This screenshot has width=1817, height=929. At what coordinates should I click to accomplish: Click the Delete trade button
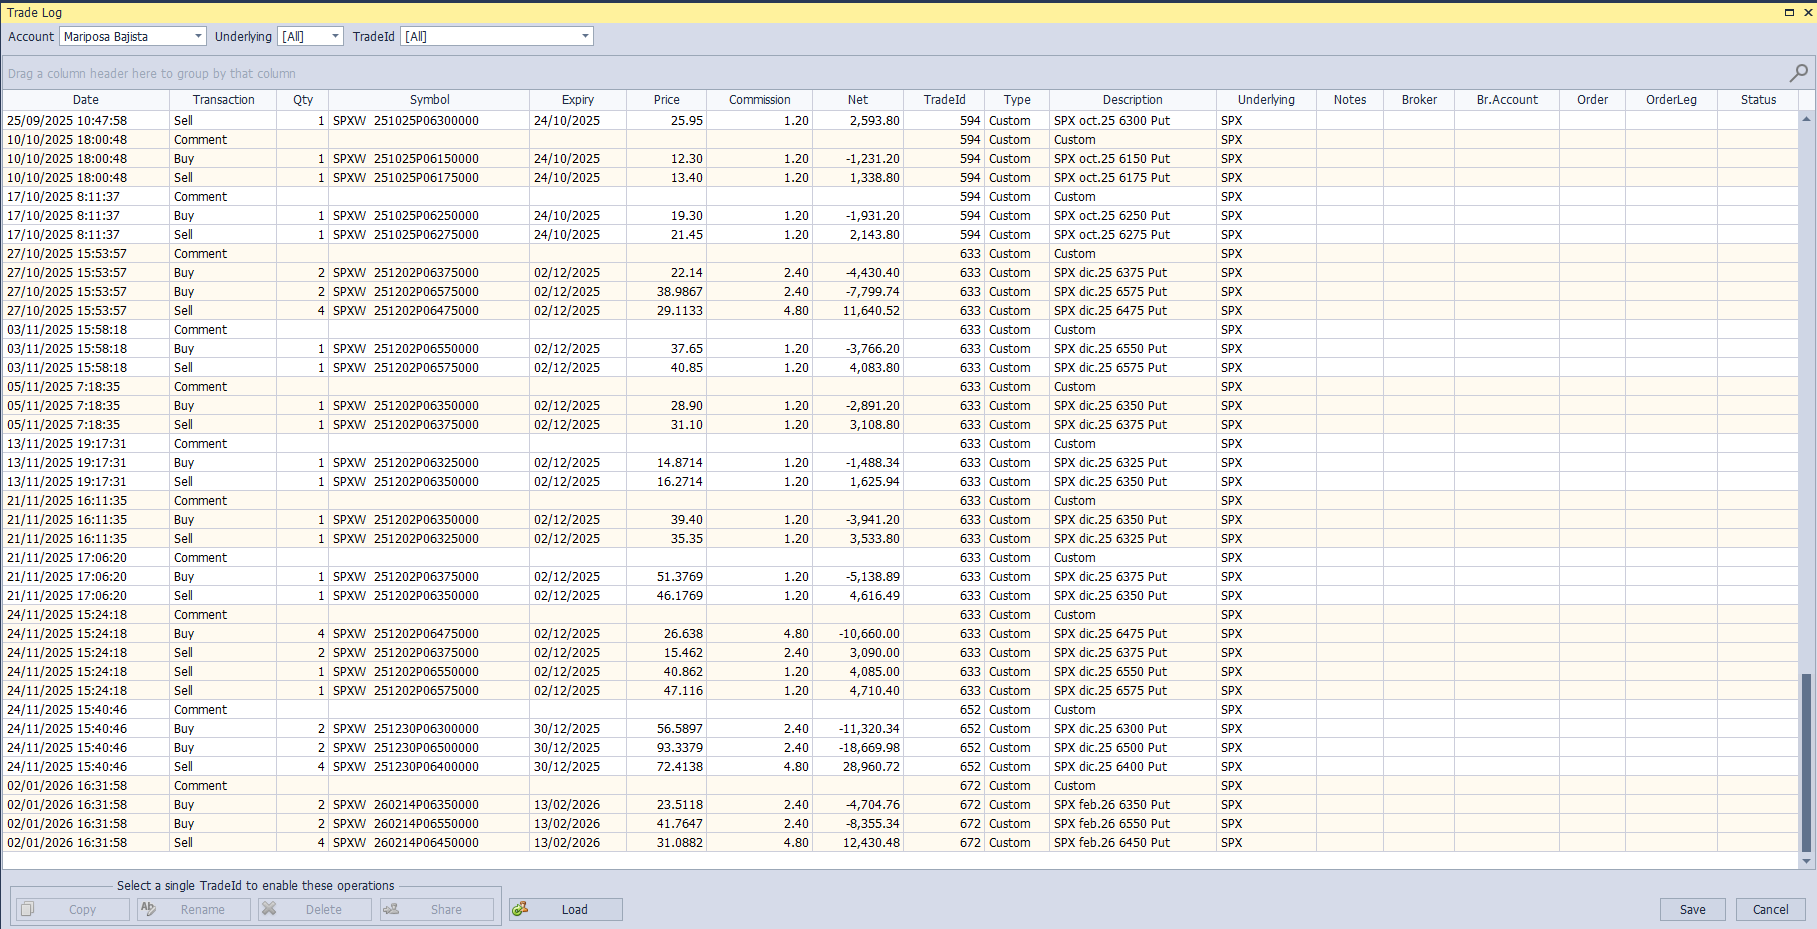pyautogui.click(x=315, y=909)
